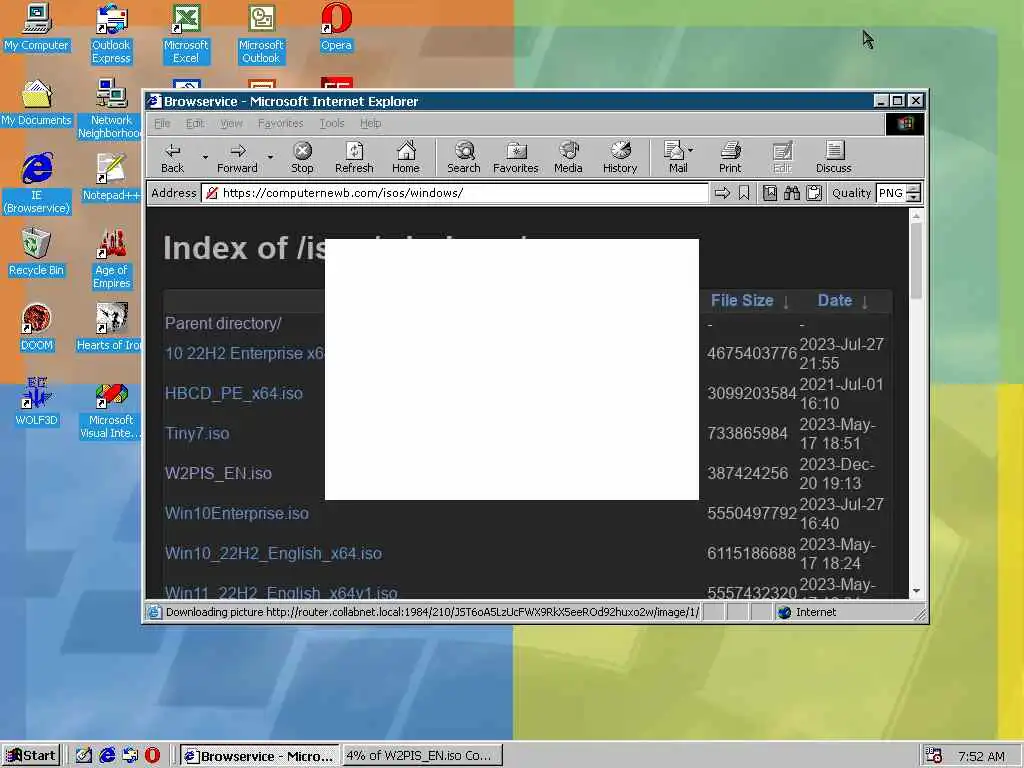The image size is (1024, 768).
Task: Stop the page loading
Action: point(302,157)
